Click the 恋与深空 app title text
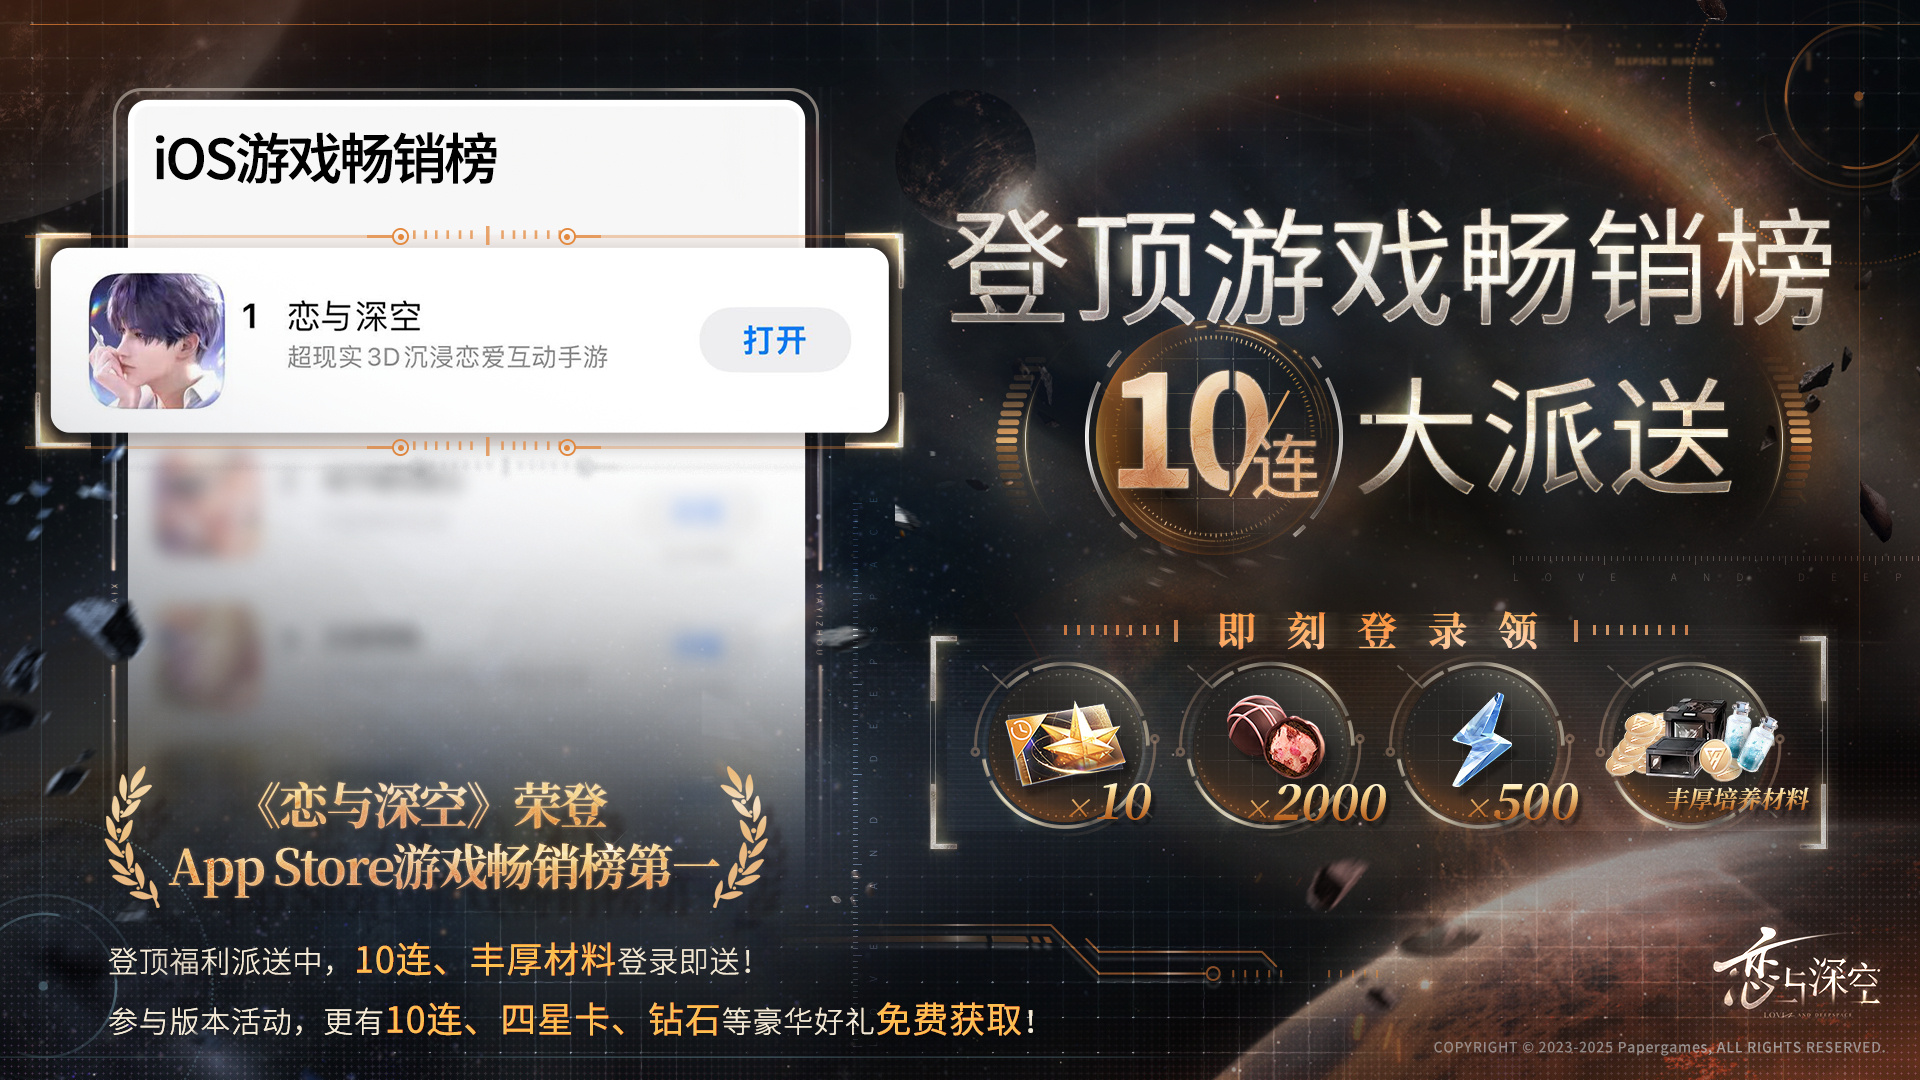1920x1080 pixels. coord(354,317)
